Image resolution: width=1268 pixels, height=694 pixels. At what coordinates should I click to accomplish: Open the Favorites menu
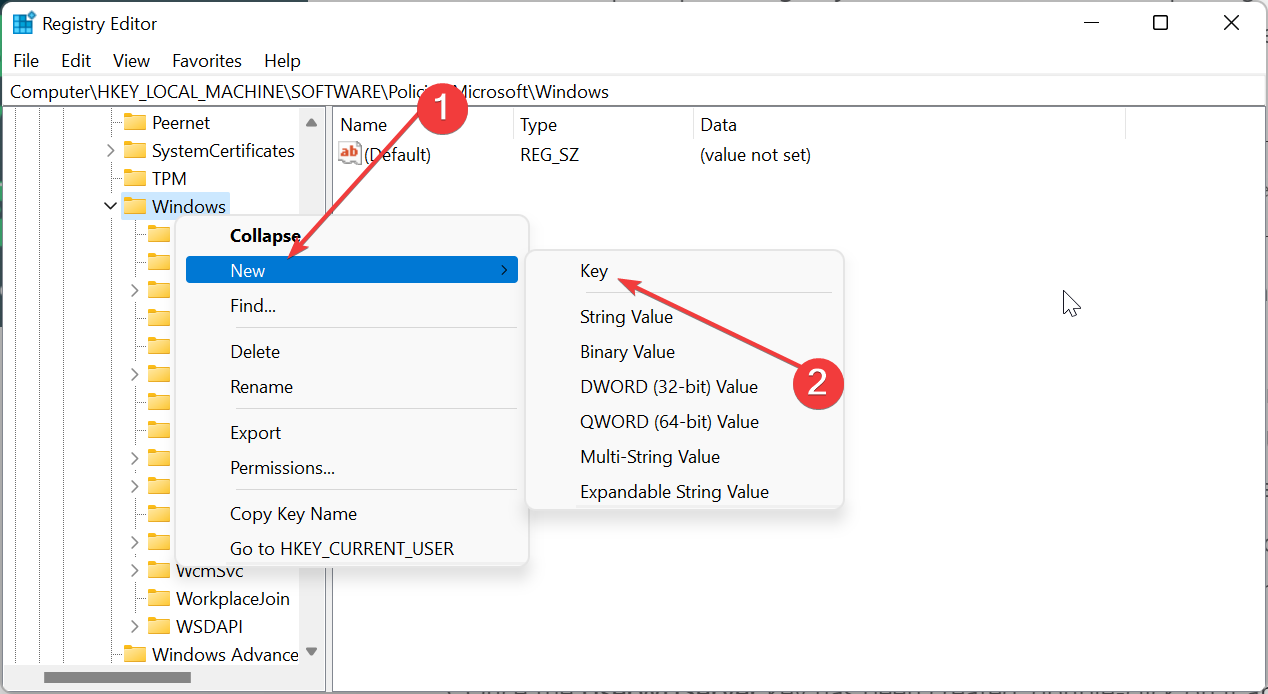pyautogui.click(x=207, y=61)
